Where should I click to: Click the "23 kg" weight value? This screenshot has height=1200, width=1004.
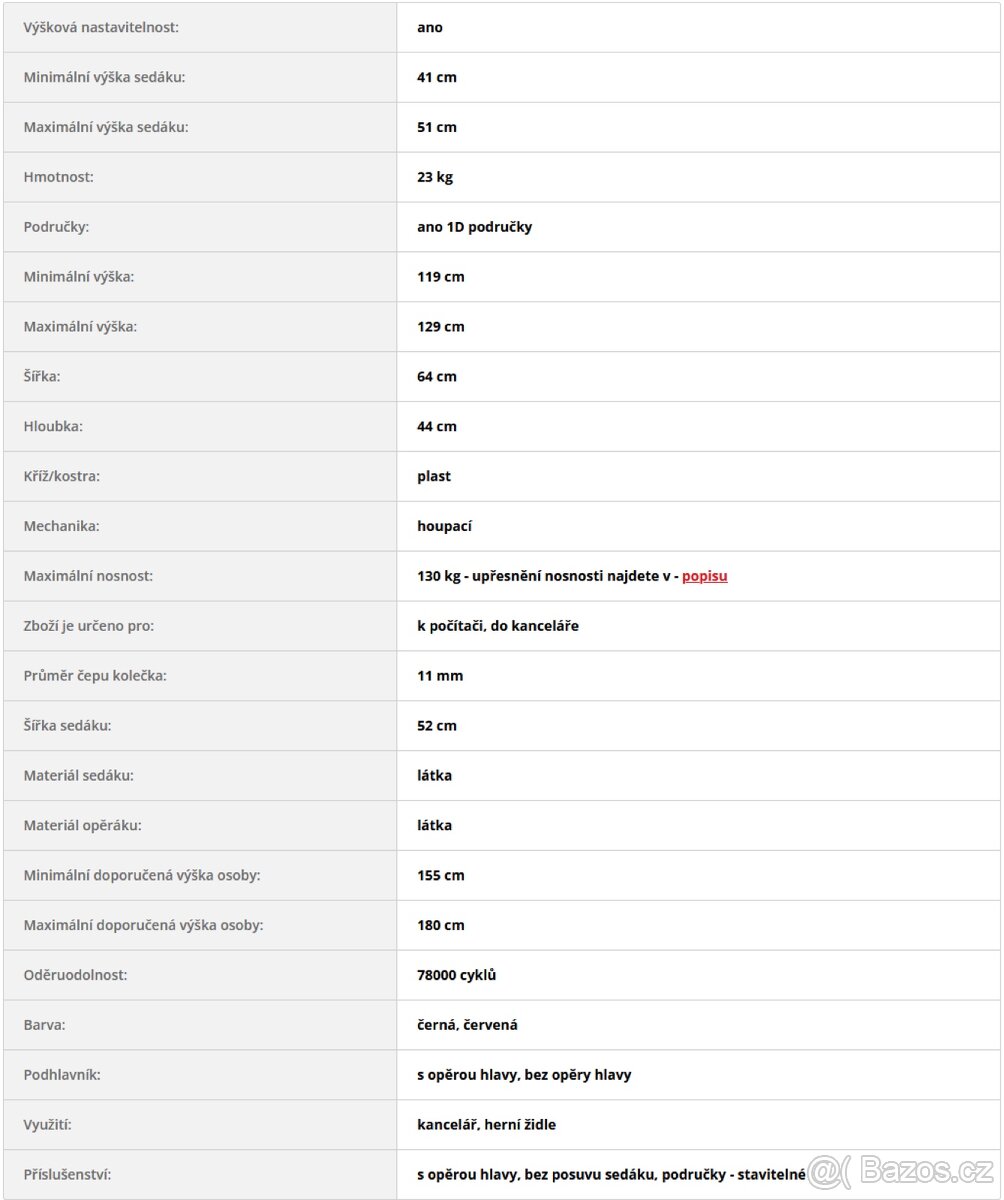[435, 177]
